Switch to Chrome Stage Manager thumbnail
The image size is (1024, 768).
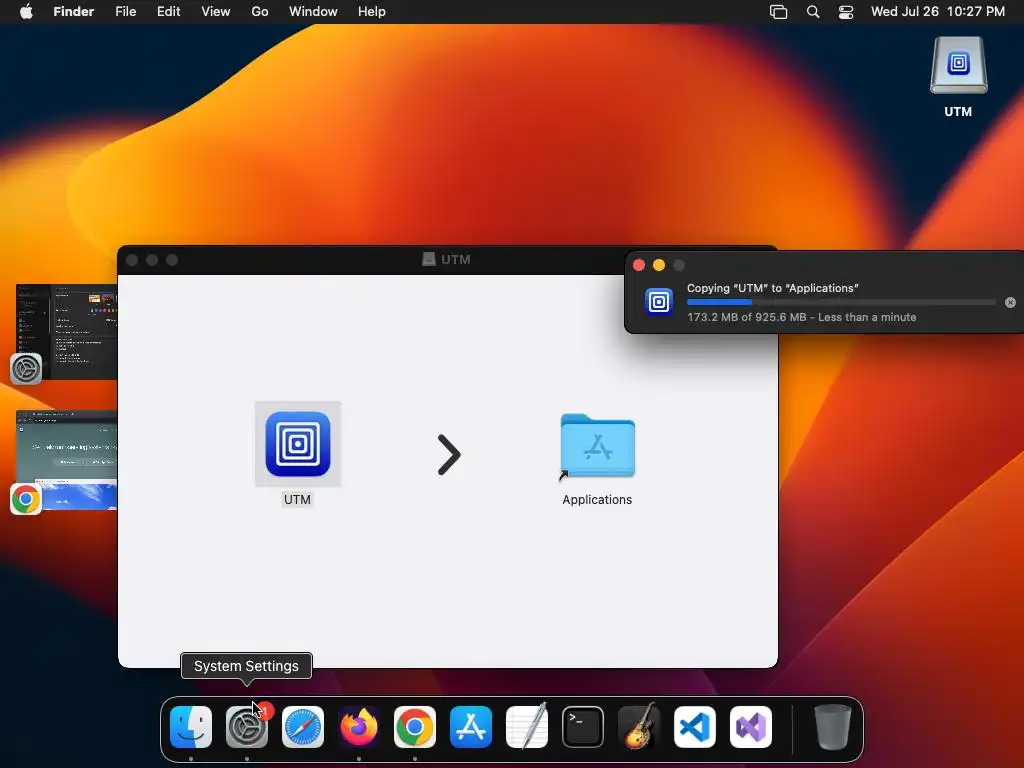click(x=66, y=460)
